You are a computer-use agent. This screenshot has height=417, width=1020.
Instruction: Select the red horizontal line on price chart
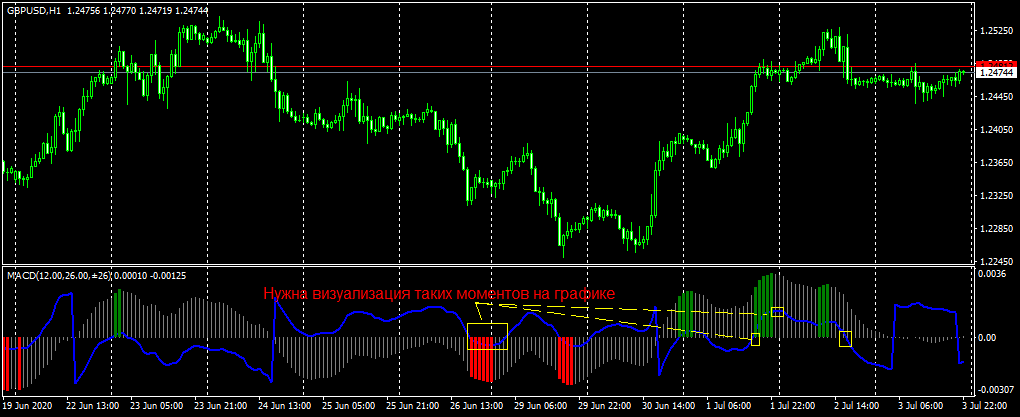tap(488, 66)
